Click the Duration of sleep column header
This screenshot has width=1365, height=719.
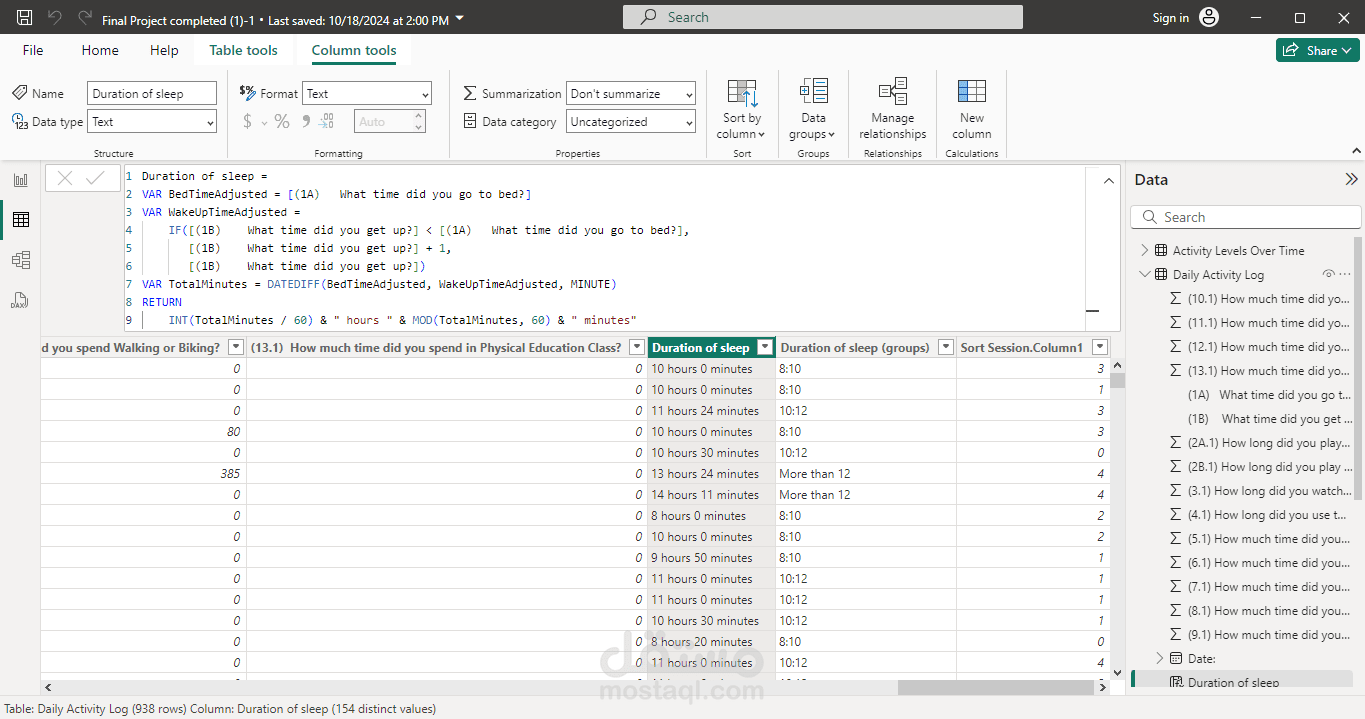700,347
